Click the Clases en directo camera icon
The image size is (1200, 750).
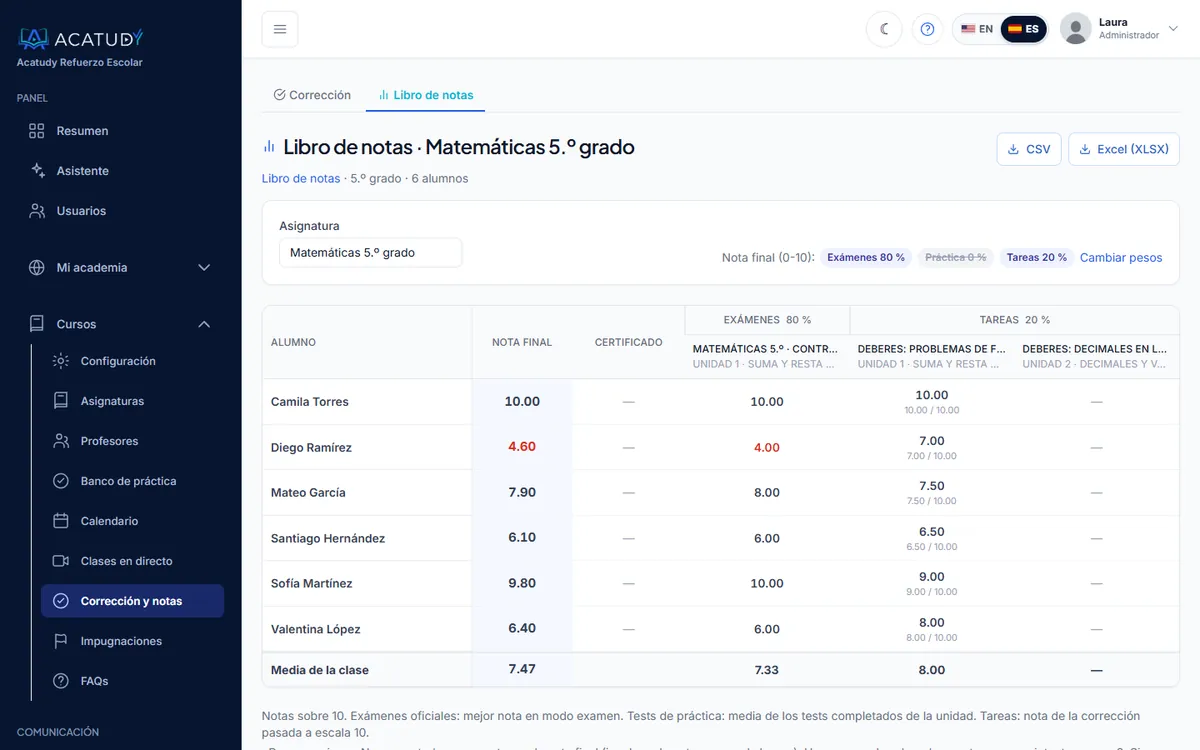click(61, 561)
